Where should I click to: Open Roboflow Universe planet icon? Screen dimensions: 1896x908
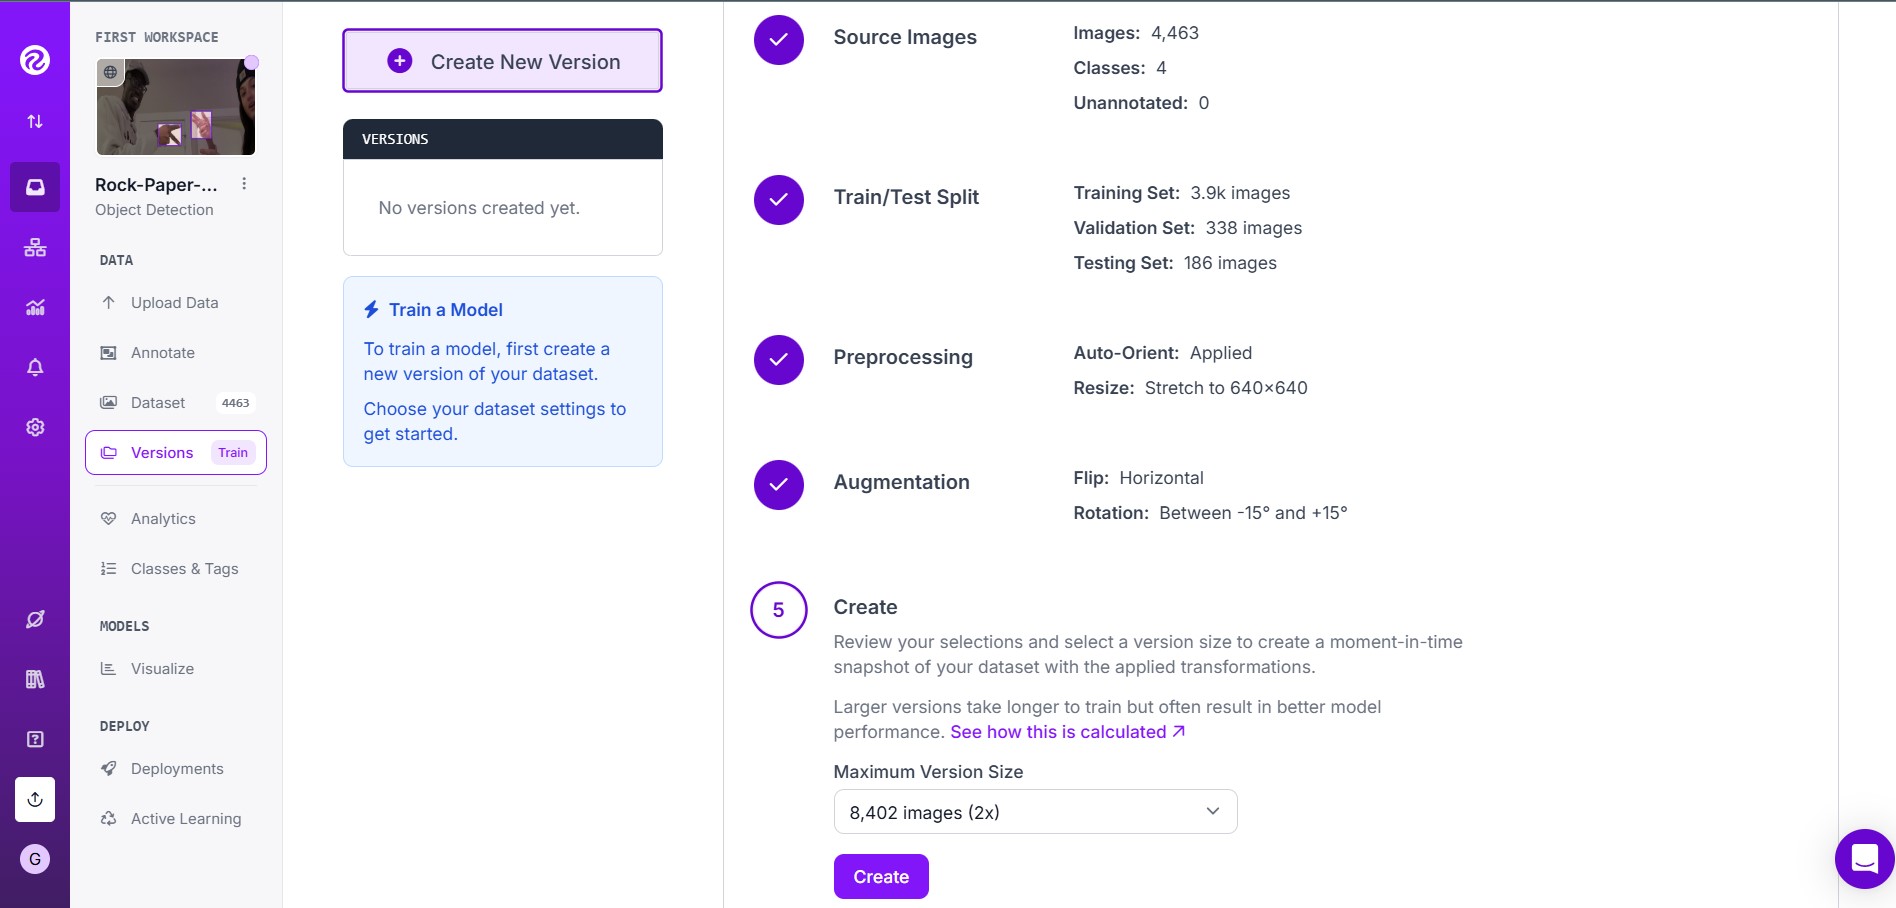click(x=35, y=619)
